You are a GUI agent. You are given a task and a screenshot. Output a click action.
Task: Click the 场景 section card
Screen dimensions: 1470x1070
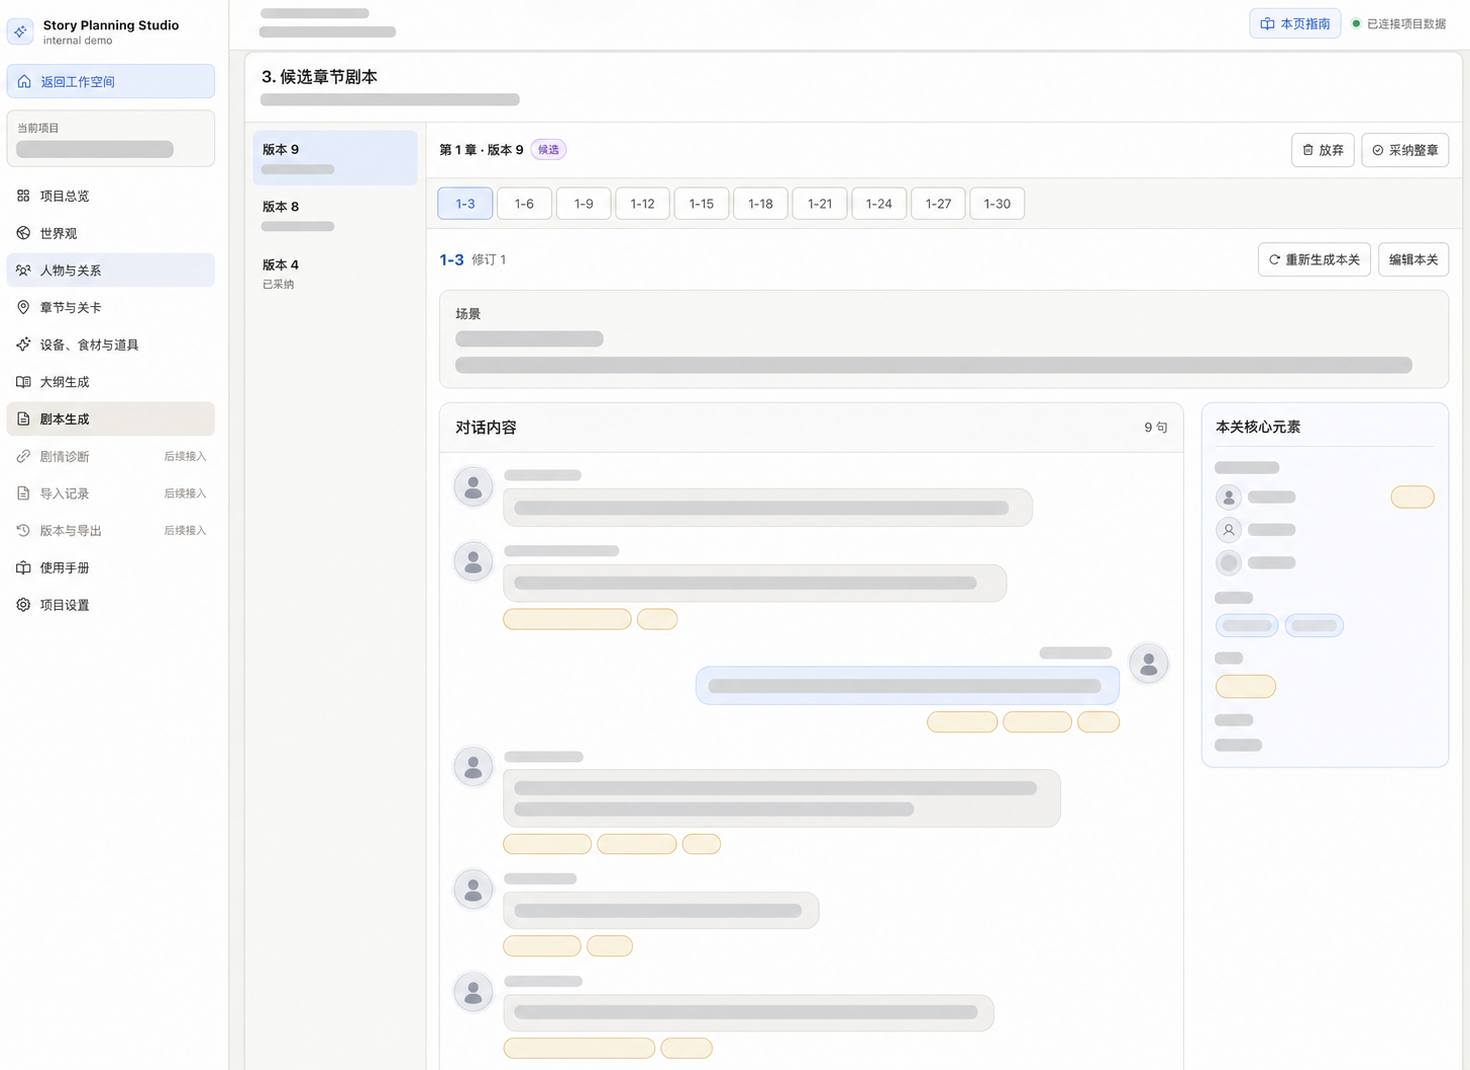(943, 339)
